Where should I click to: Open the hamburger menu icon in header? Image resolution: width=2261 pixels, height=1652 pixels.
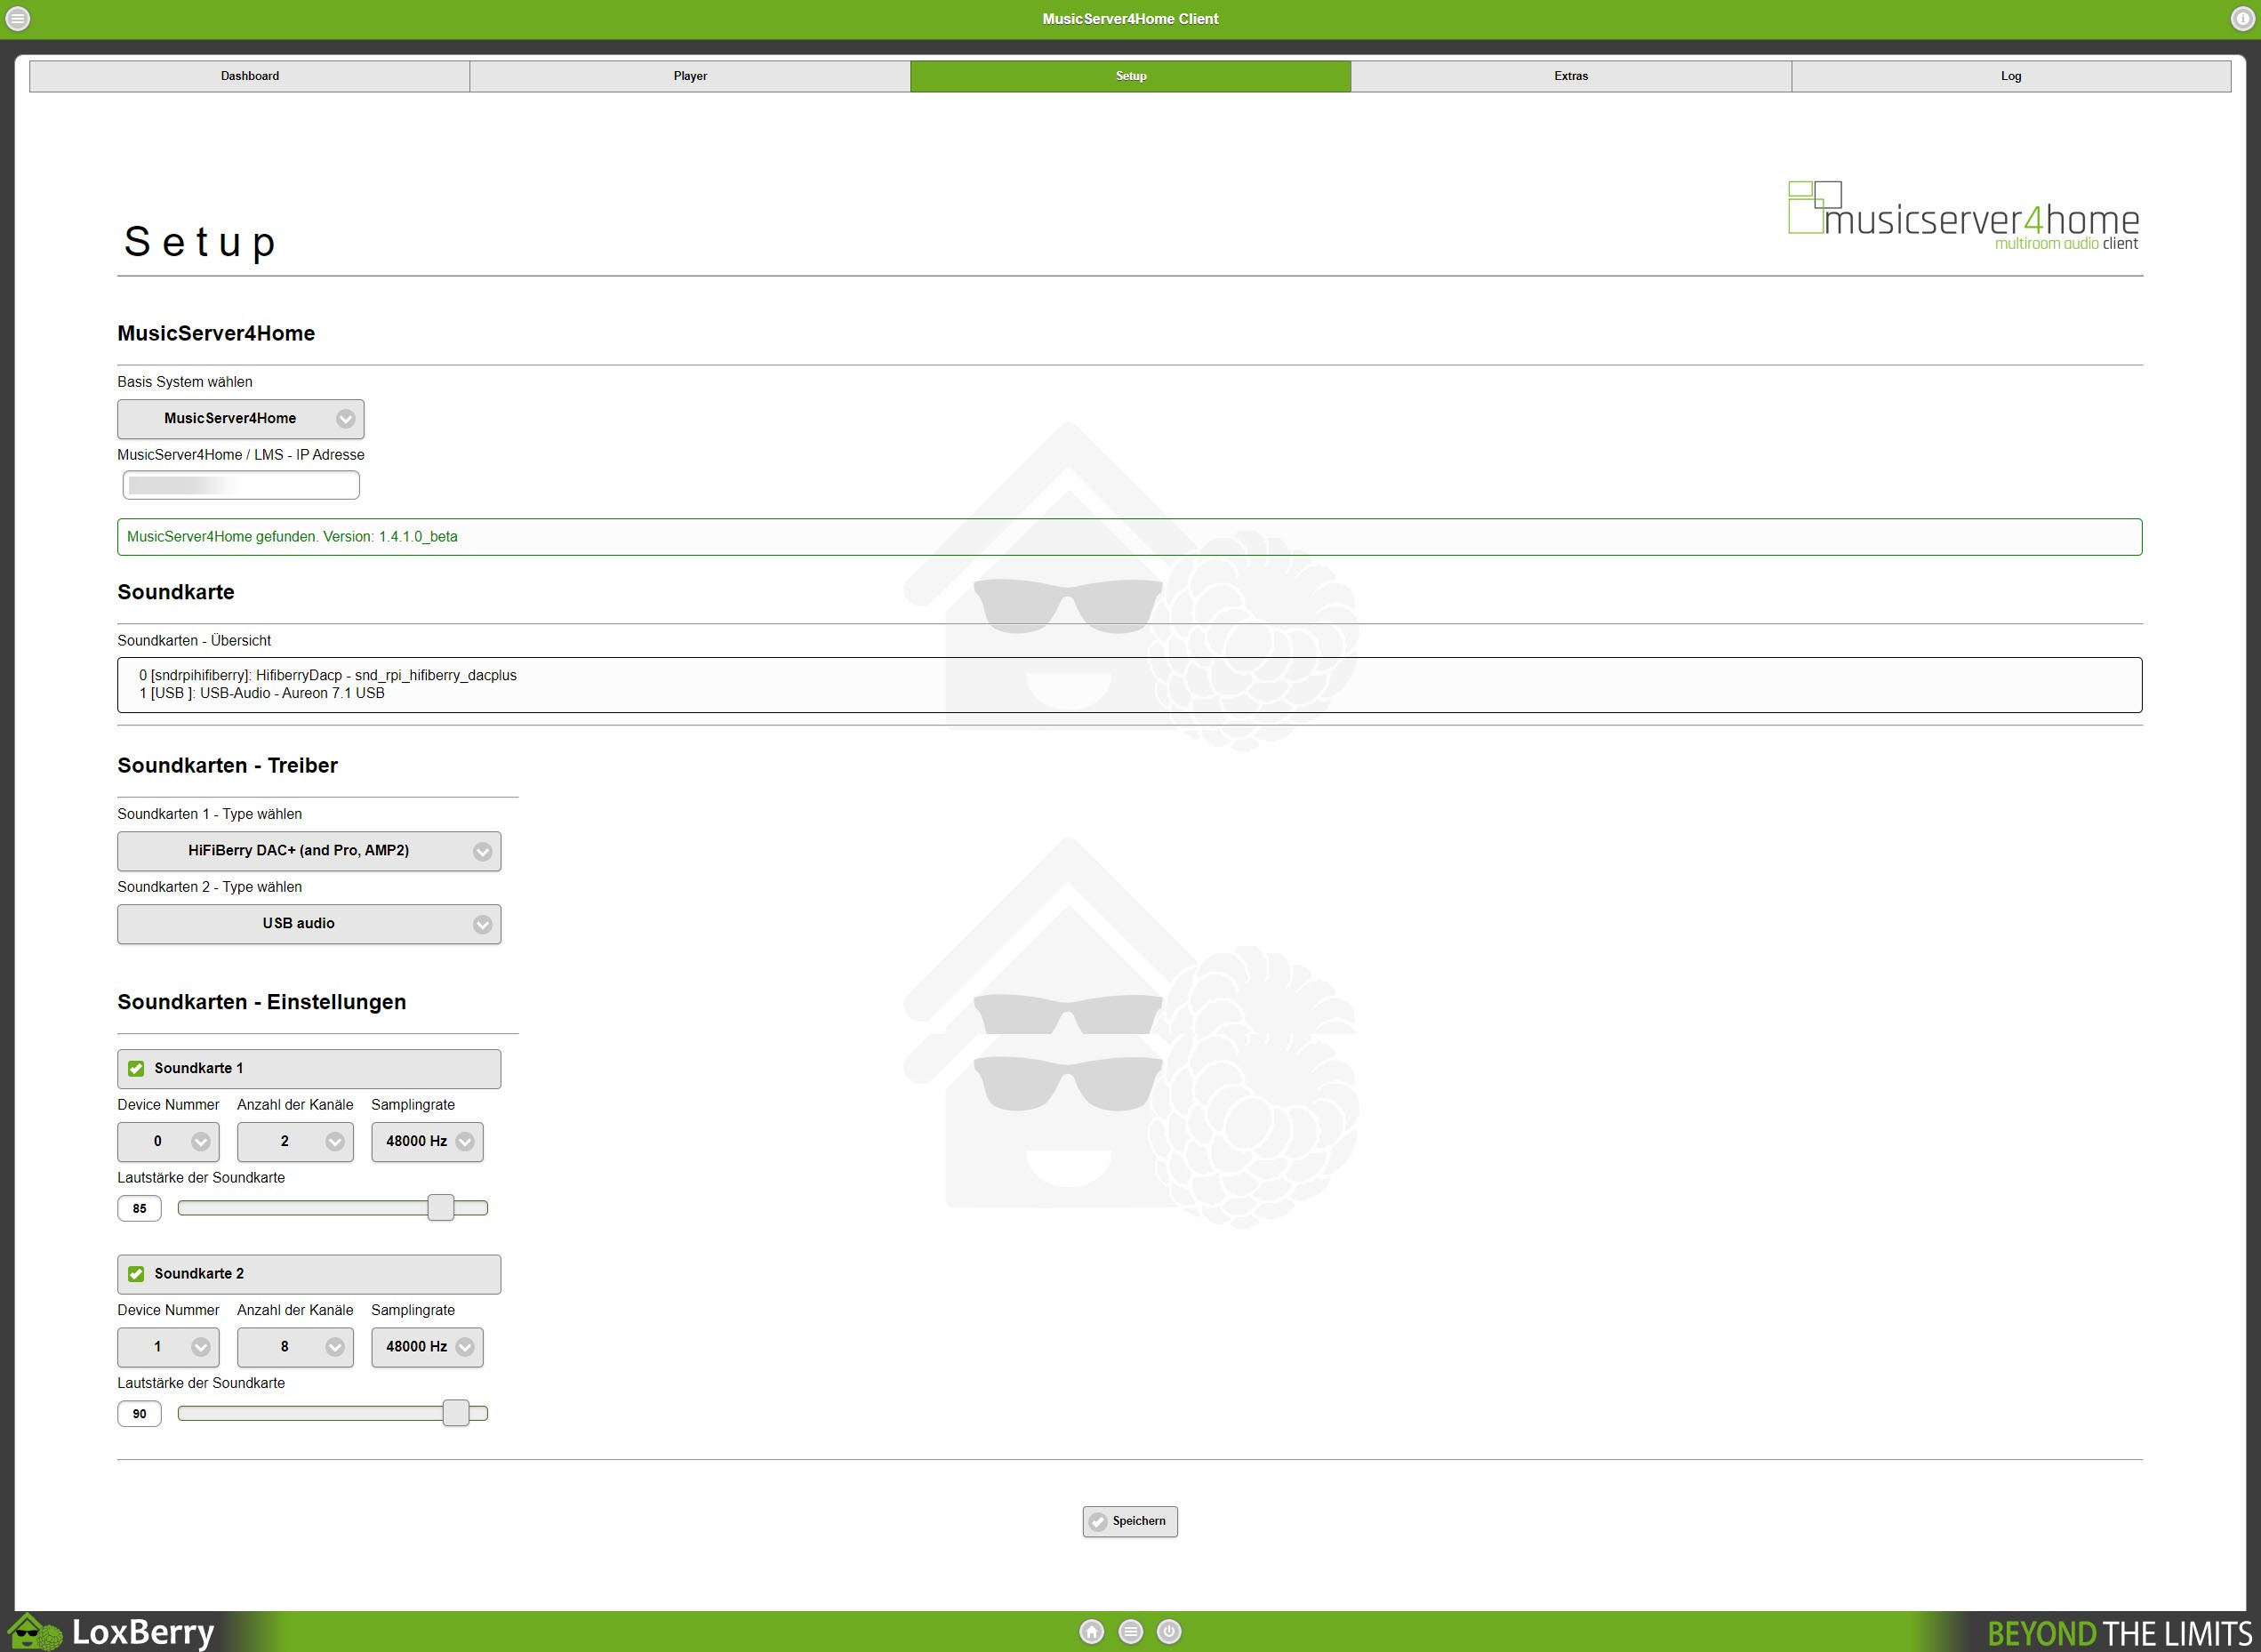click(18, 18)
